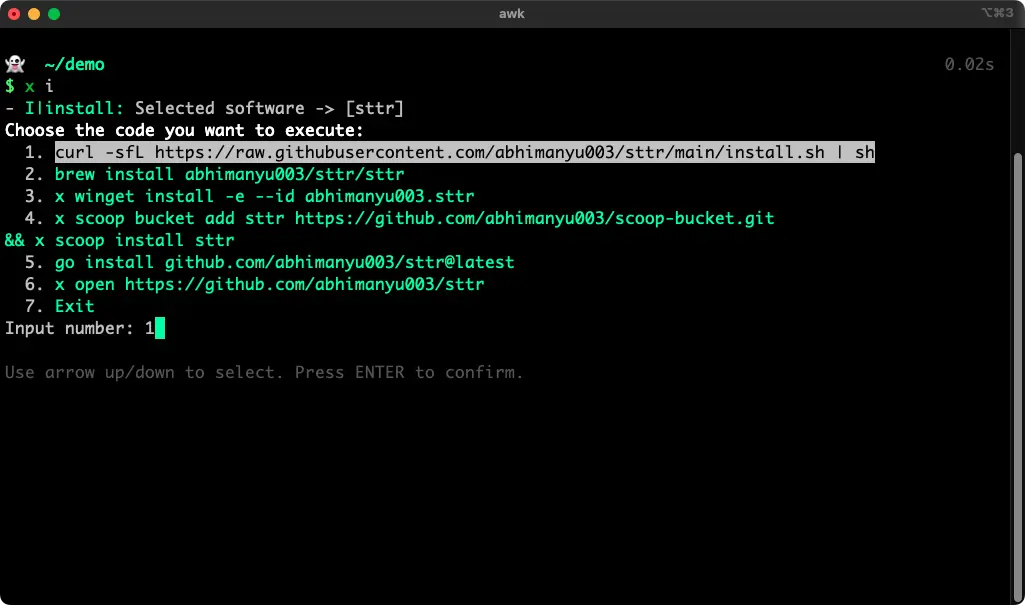Click the red close window button
The width and height of the screenshot is (1025, 605).
14,14
